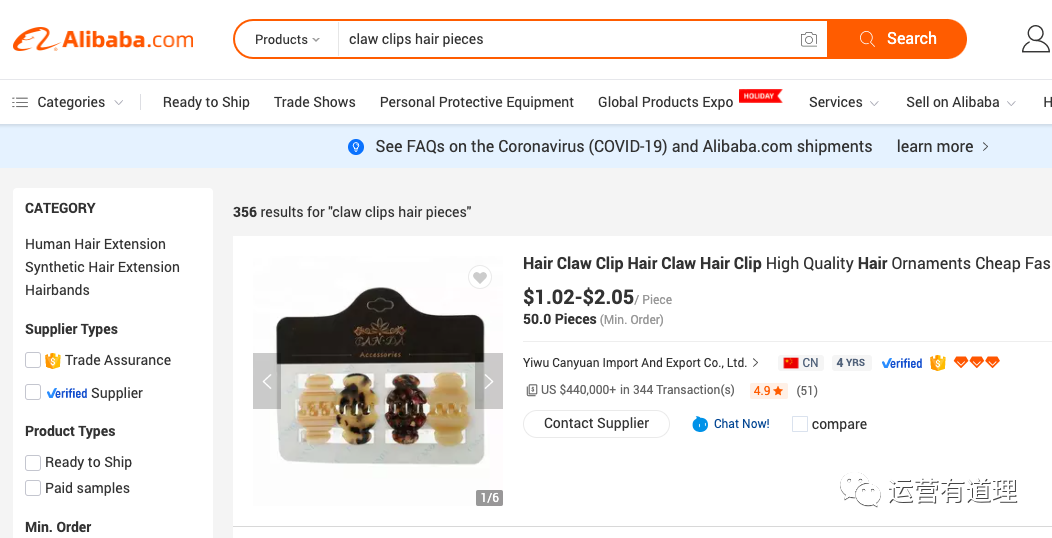Go to Personal Protective Equipment page
Screen dimensions: 1052x538
point(477,102)
